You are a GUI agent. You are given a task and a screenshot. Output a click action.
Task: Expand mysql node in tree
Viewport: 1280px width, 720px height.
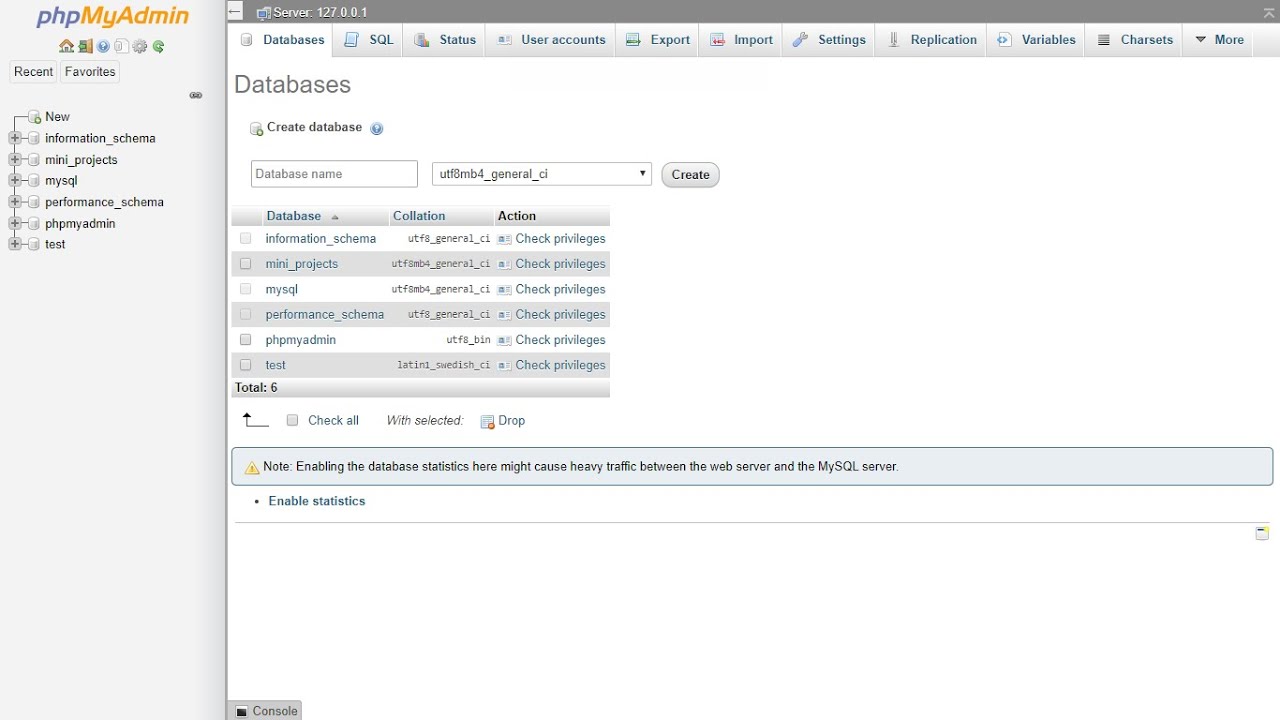click(15, 181)
